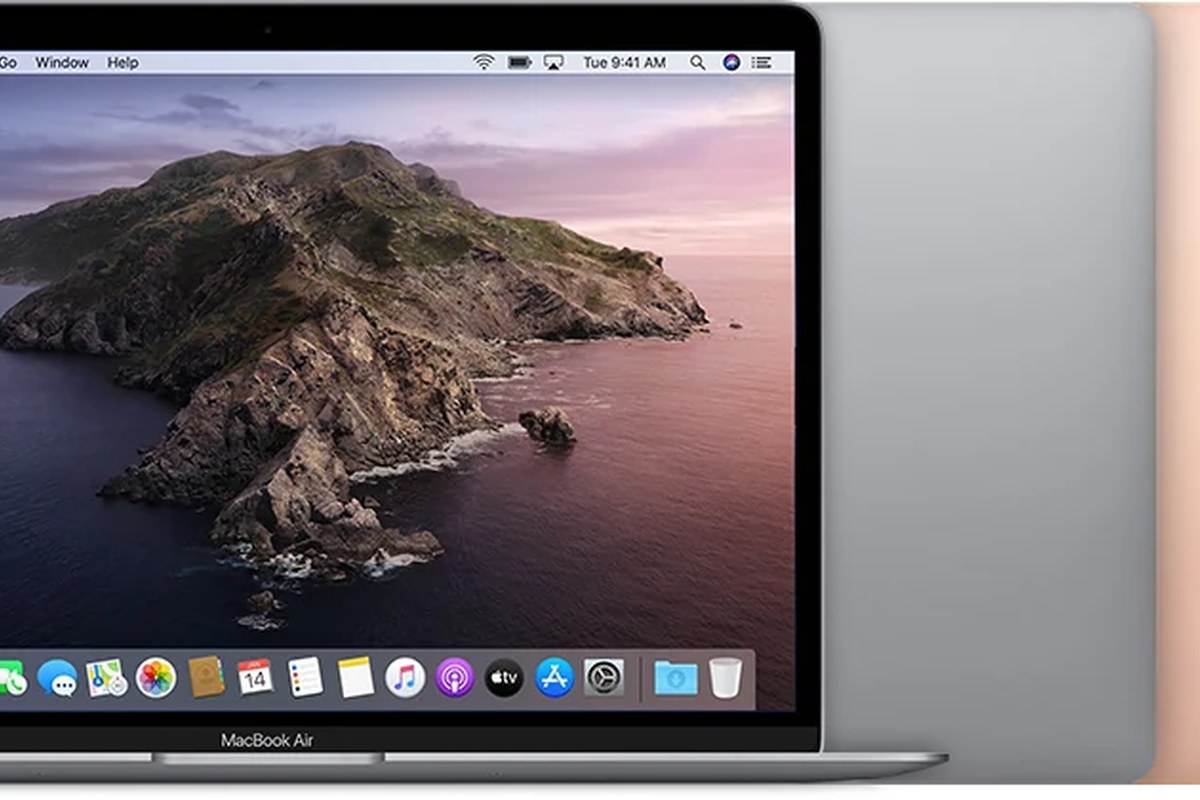Image resolution: width=1200 pixels, height=800 pixels.
Task: Click the Tue 9:41 AM clock
Action: pos(625,62)
